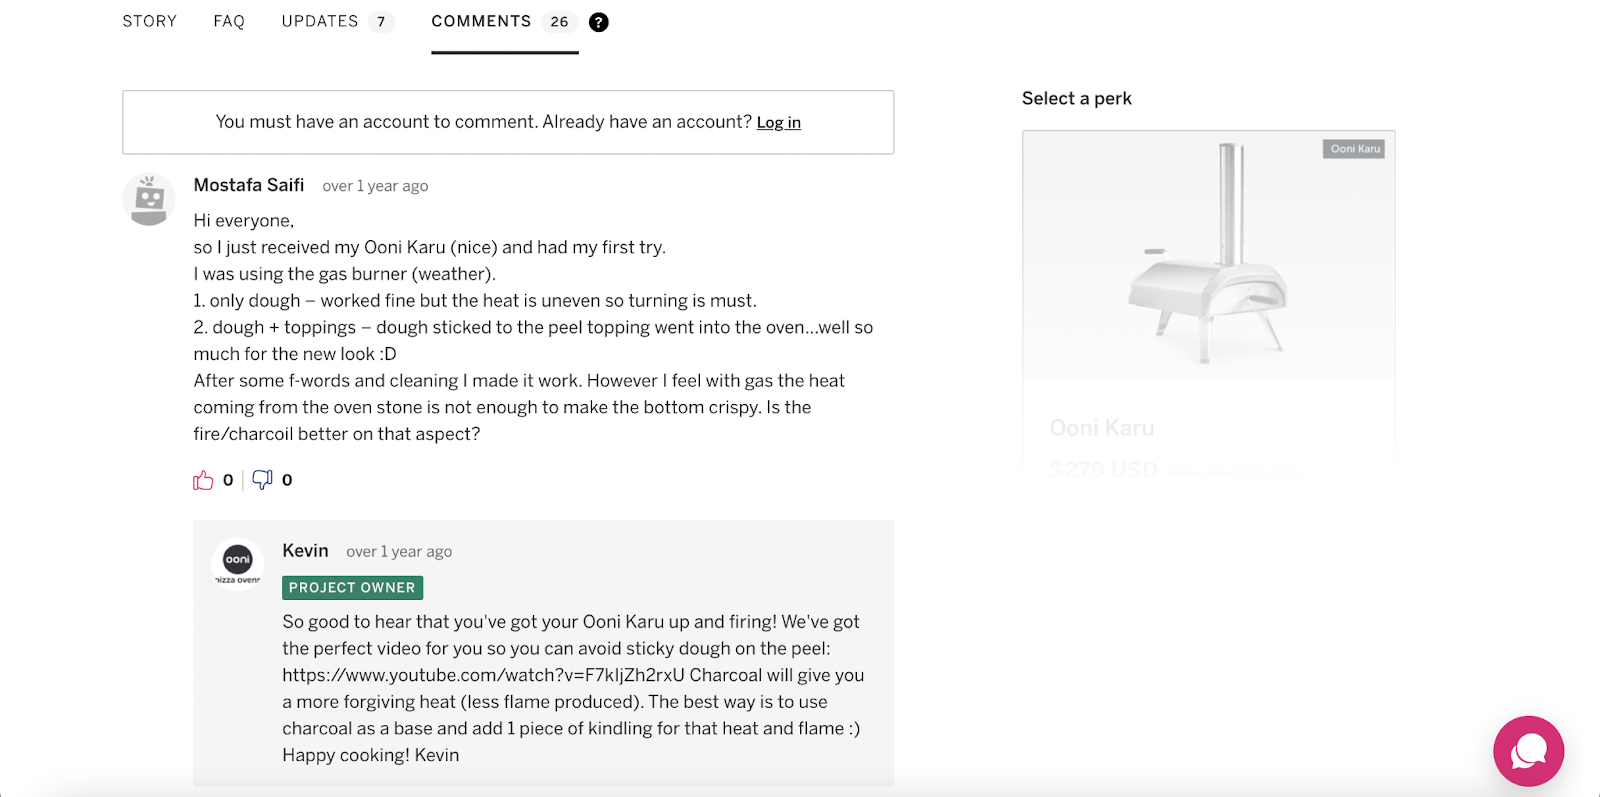Viewport: 1600px width, 797px height.
Task: Click the Ooni Karu label tag
Action: point(1355,149)
